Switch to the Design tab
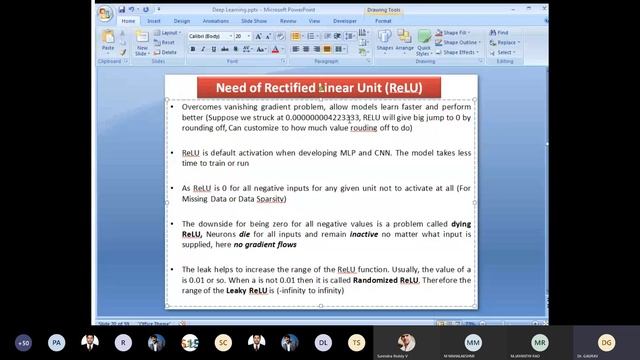The image size is (640, 360). pyautogui.click(x=182, y=21)
